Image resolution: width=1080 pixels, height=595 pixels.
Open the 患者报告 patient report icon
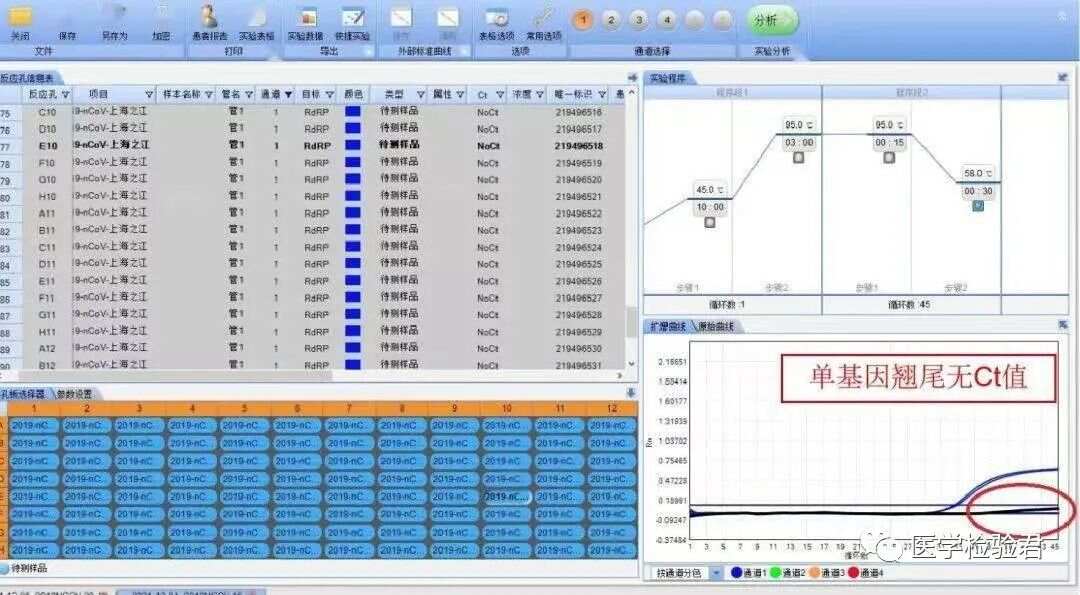pos(209,17)
